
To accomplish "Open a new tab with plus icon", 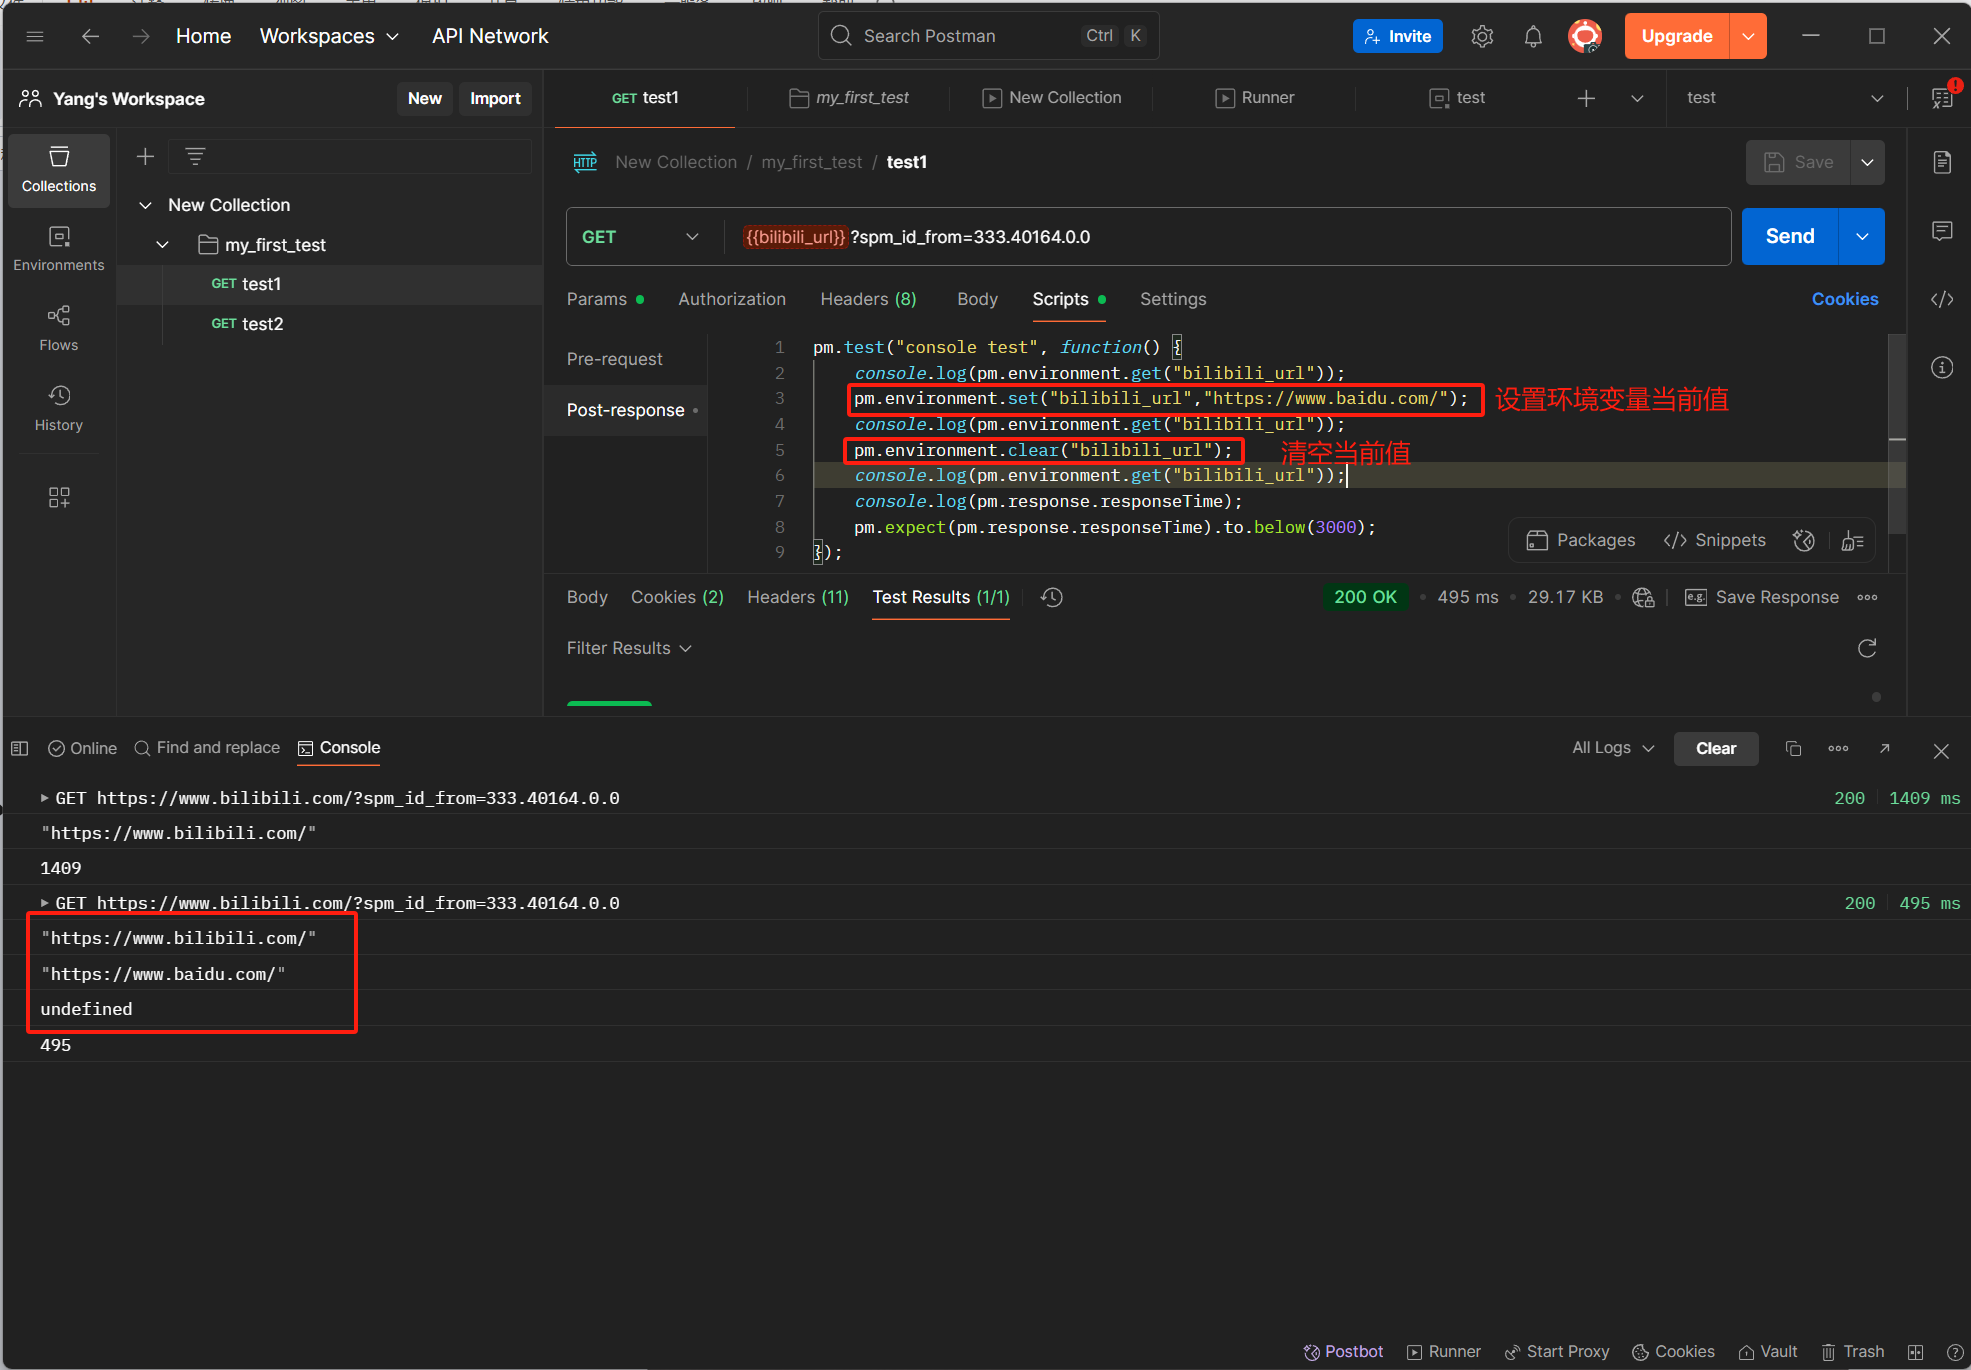I will 1586,98.
